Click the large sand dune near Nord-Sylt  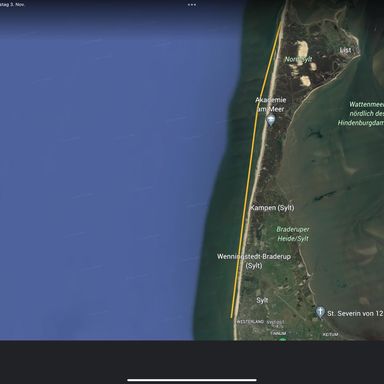[302, 48]
